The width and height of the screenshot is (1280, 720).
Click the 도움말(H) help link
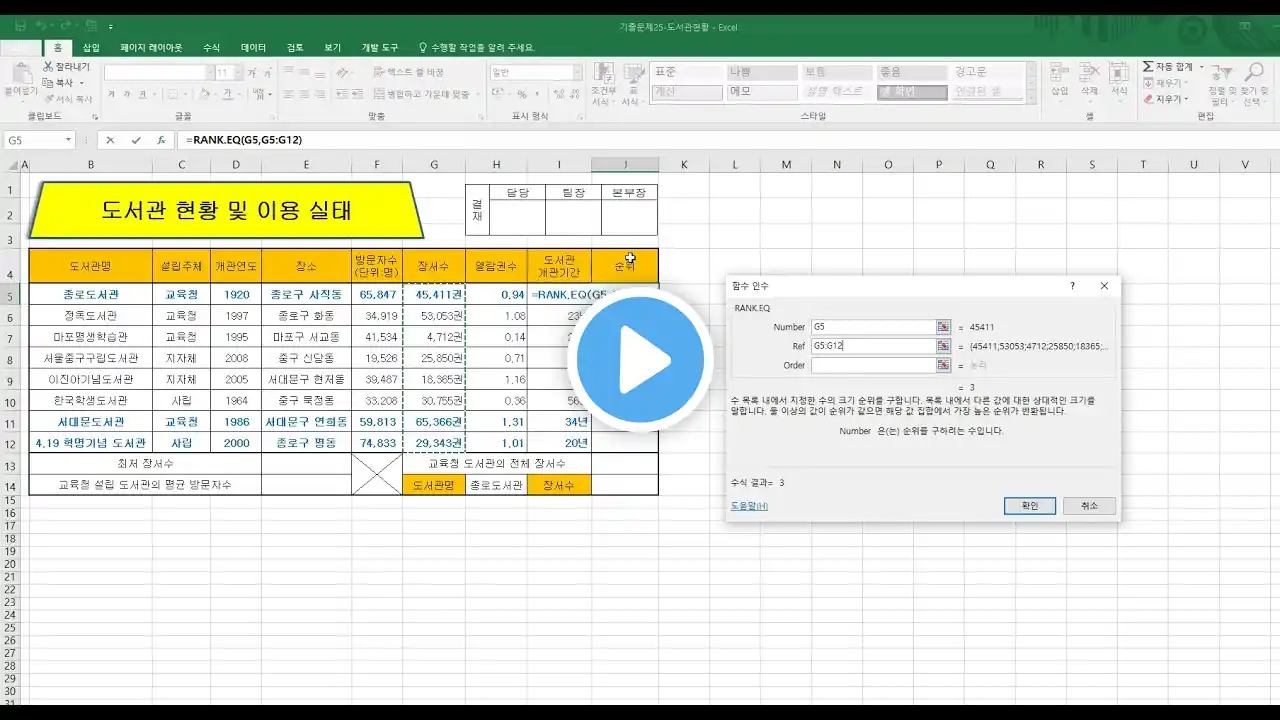tap(749, 506)
